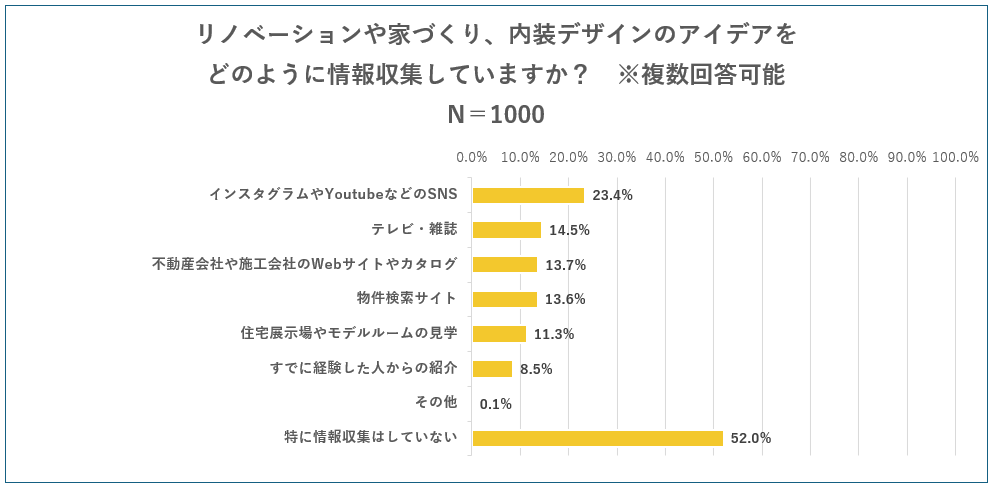
Task: Click the その他 category label
Action: tap(435, 402)
